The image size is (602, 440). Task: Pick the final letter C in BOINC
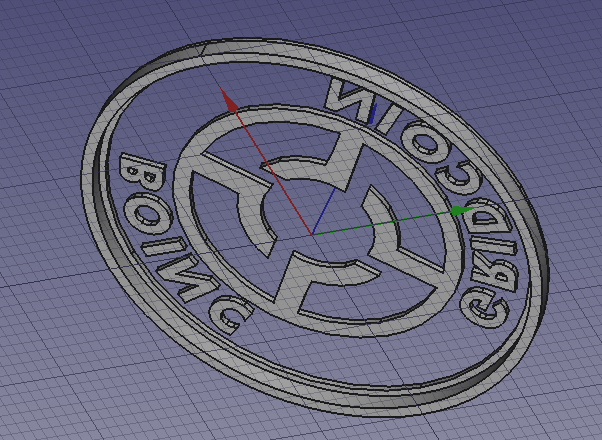tap(231, 316)
